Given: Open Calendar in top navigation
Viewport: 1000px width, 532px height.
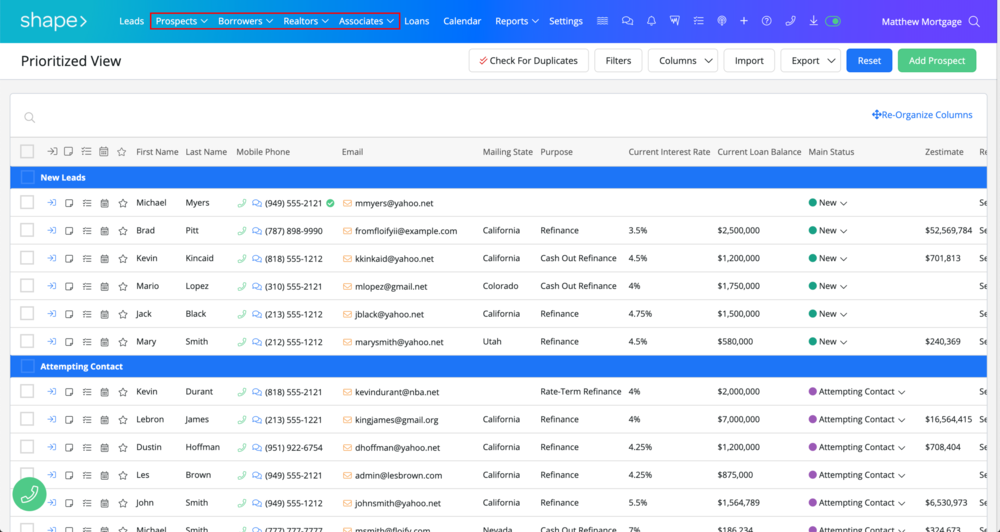Looking at the screenshot, I should (462, 21).
